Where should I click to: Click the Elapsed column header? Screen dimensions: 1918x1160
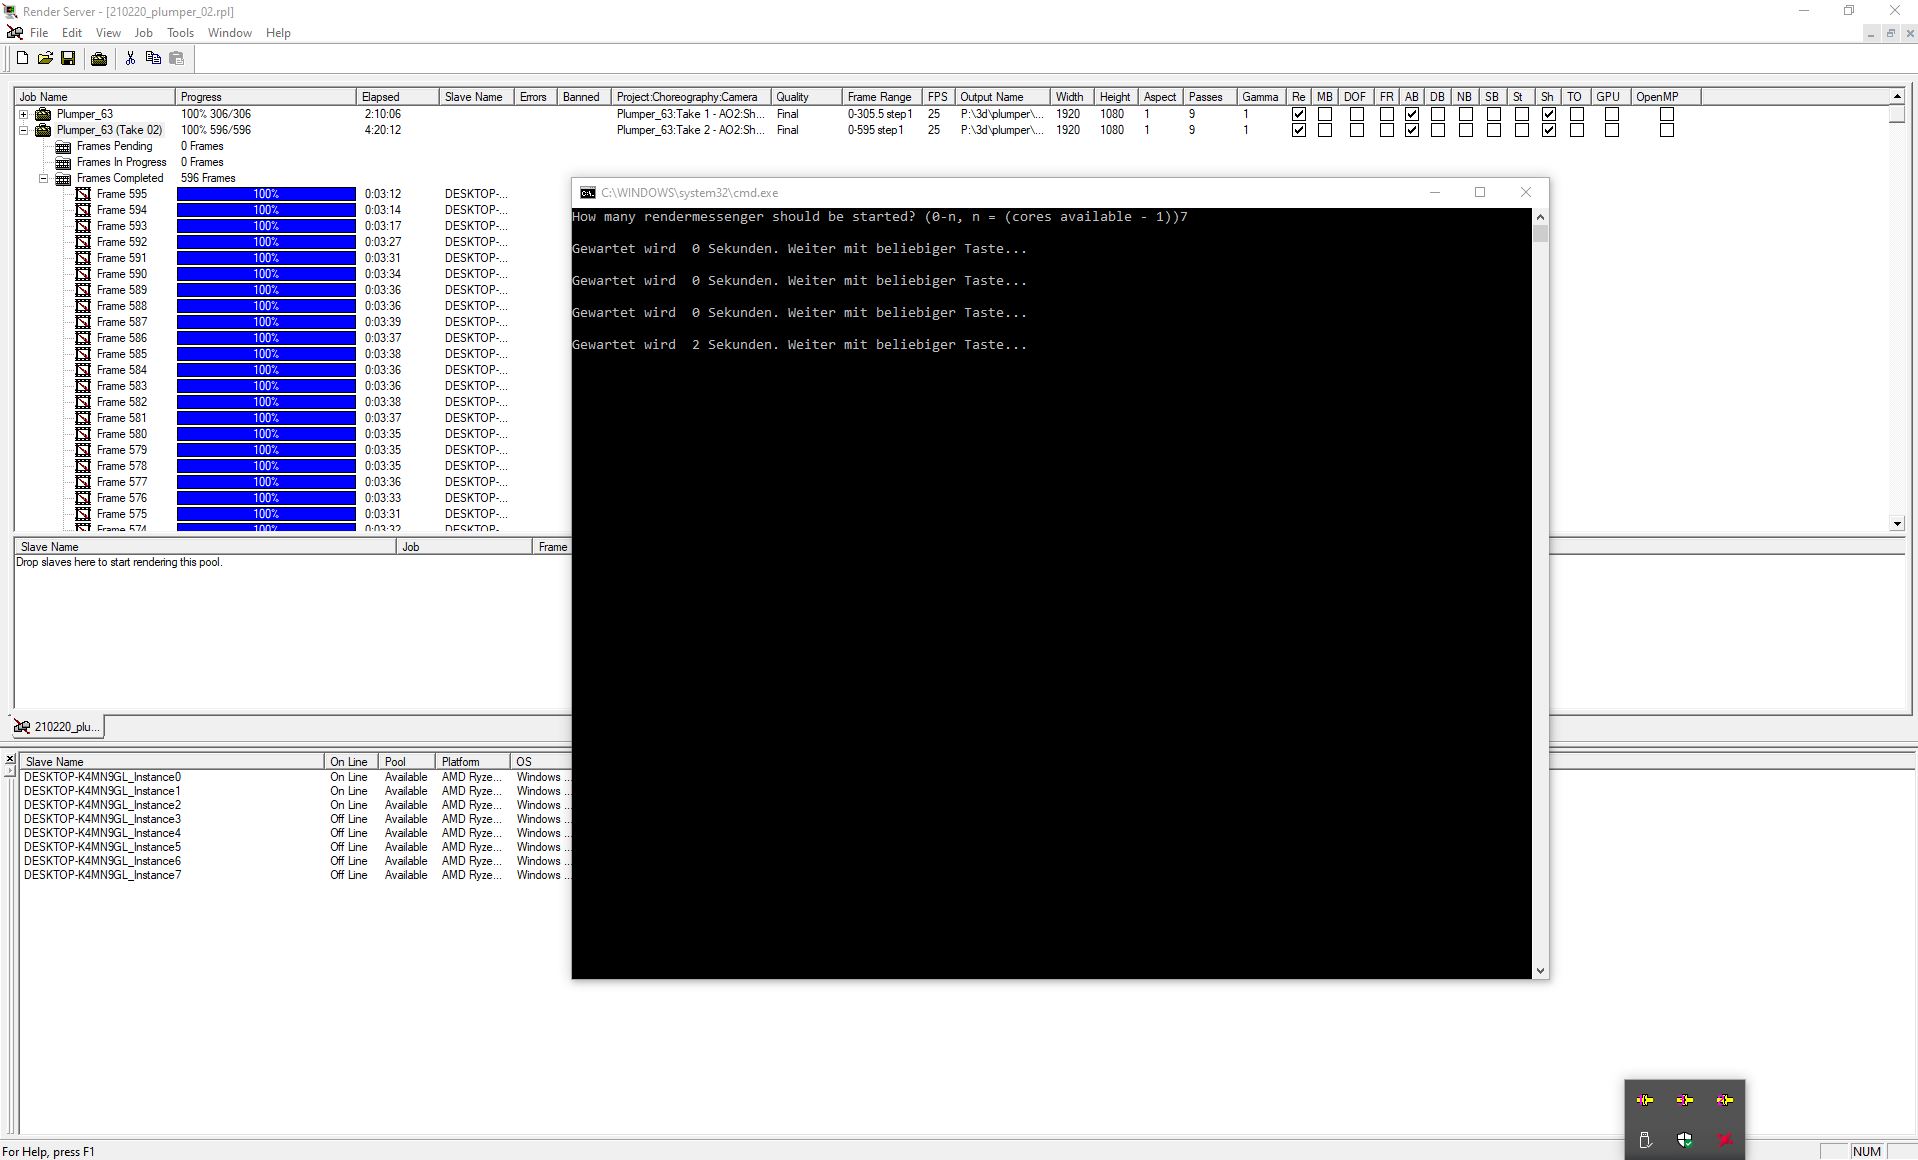(x=397, y=97)
